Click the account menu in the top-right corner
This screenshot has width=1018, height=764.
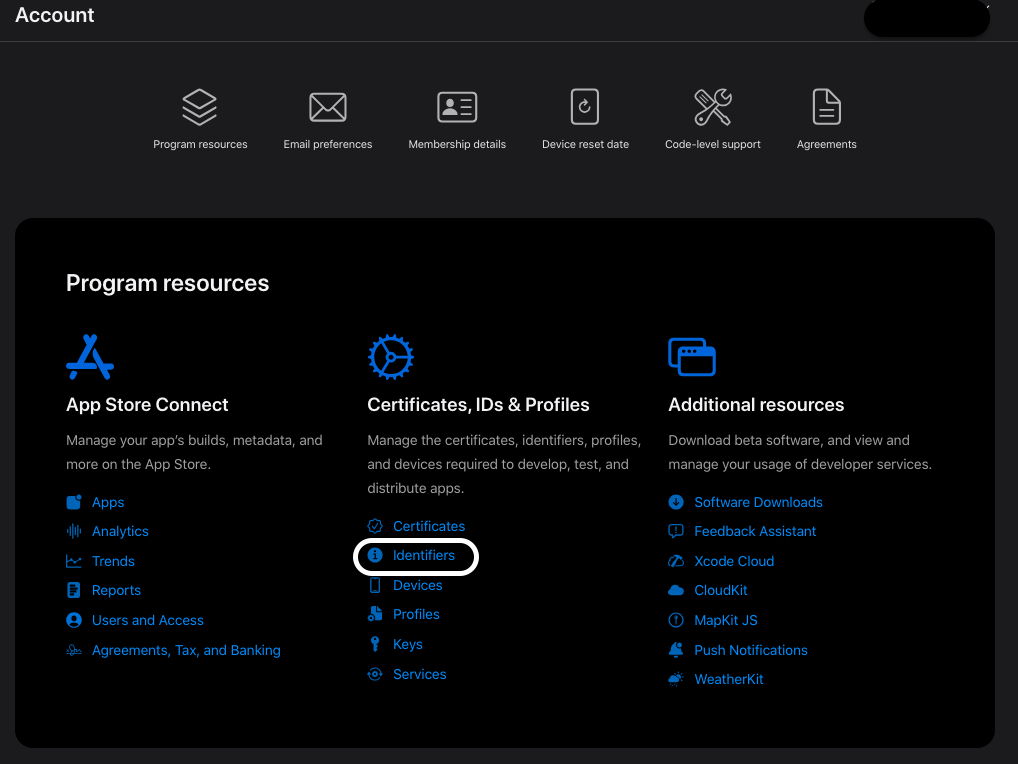coord(925,18)
